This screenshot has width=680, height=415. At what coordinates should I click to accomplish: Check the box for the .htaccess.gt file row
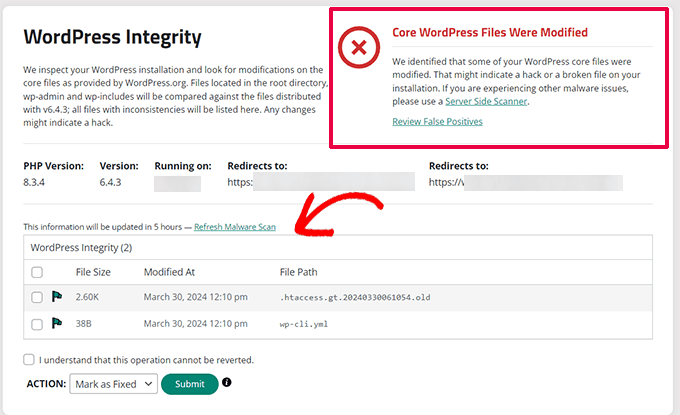pos(37,297)
